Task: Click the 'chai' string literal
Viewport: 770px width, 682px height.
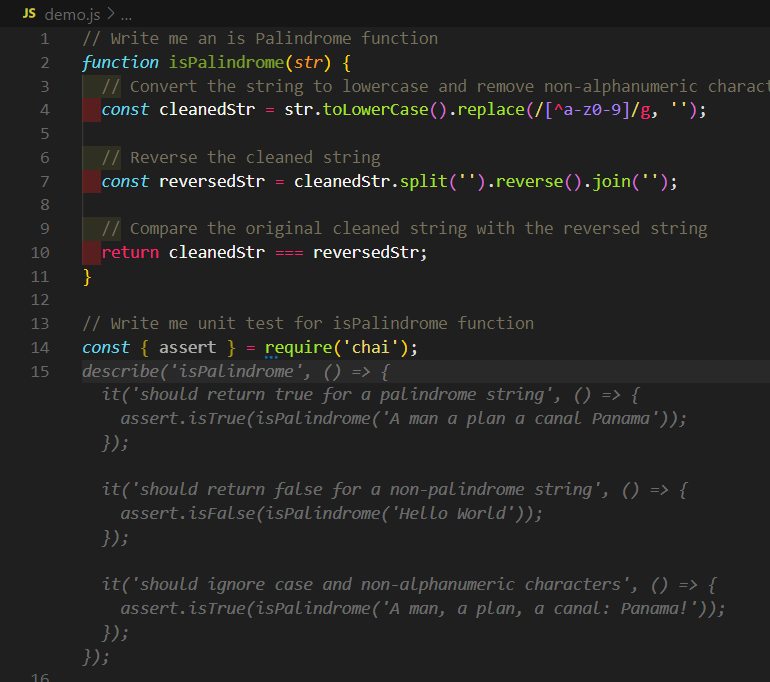Action: (371, 348)
